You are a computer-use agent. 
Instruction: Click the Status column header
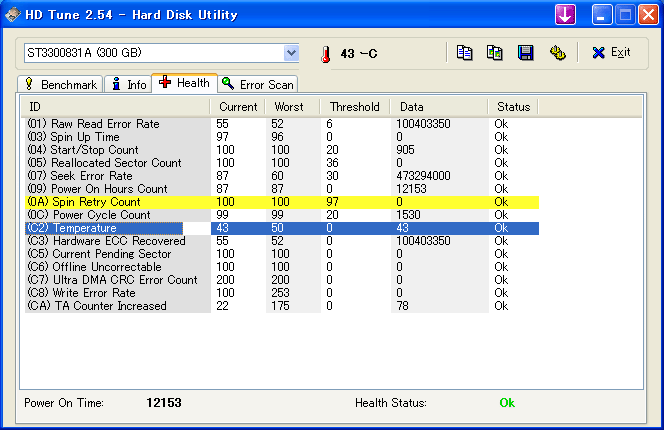pyautogui.click(x=513, y=107)
